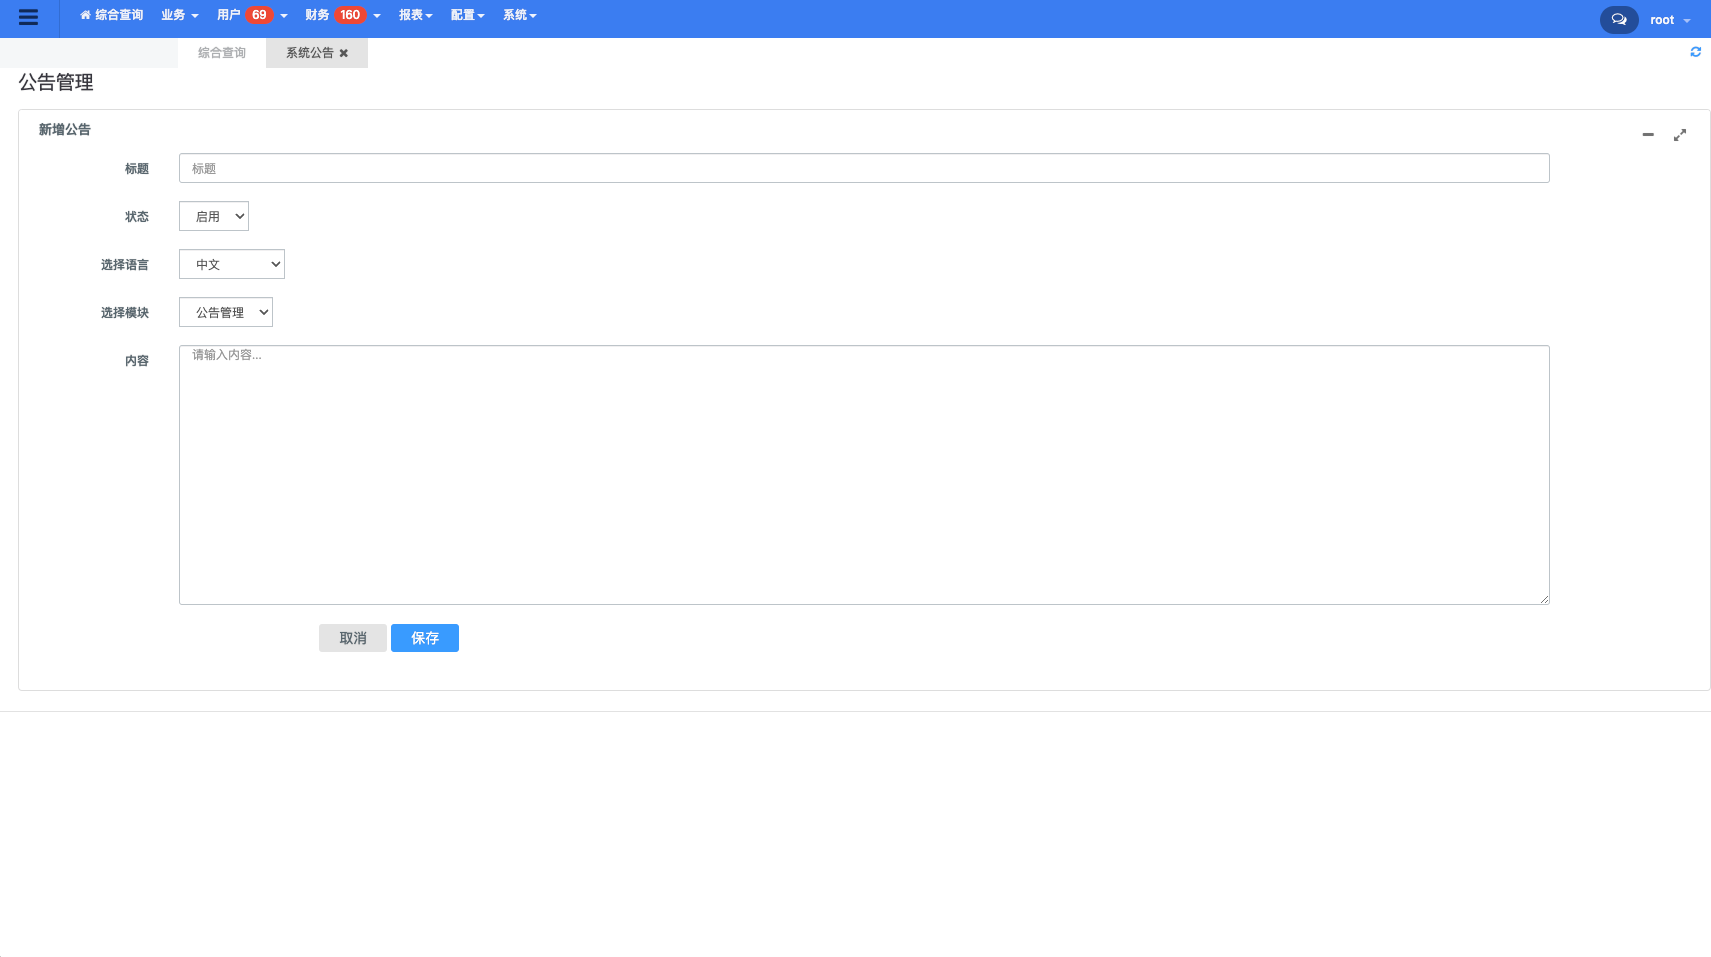Open the 财务 menu with the 160 badge
This screenshot has height=957, width=1711.
pos(343,15)
